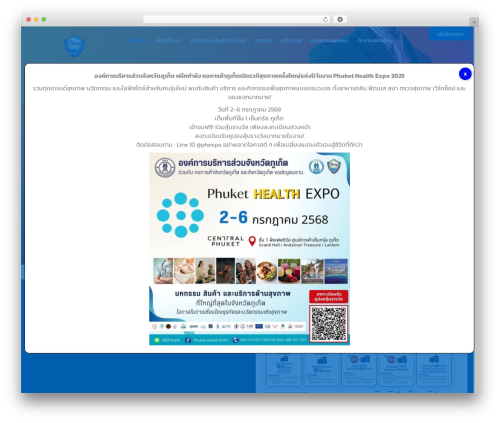Click the popup headline mentioning Phuket Health Expo 2025
The width and height of the screenshot is (500, 423).
(249, 76)
